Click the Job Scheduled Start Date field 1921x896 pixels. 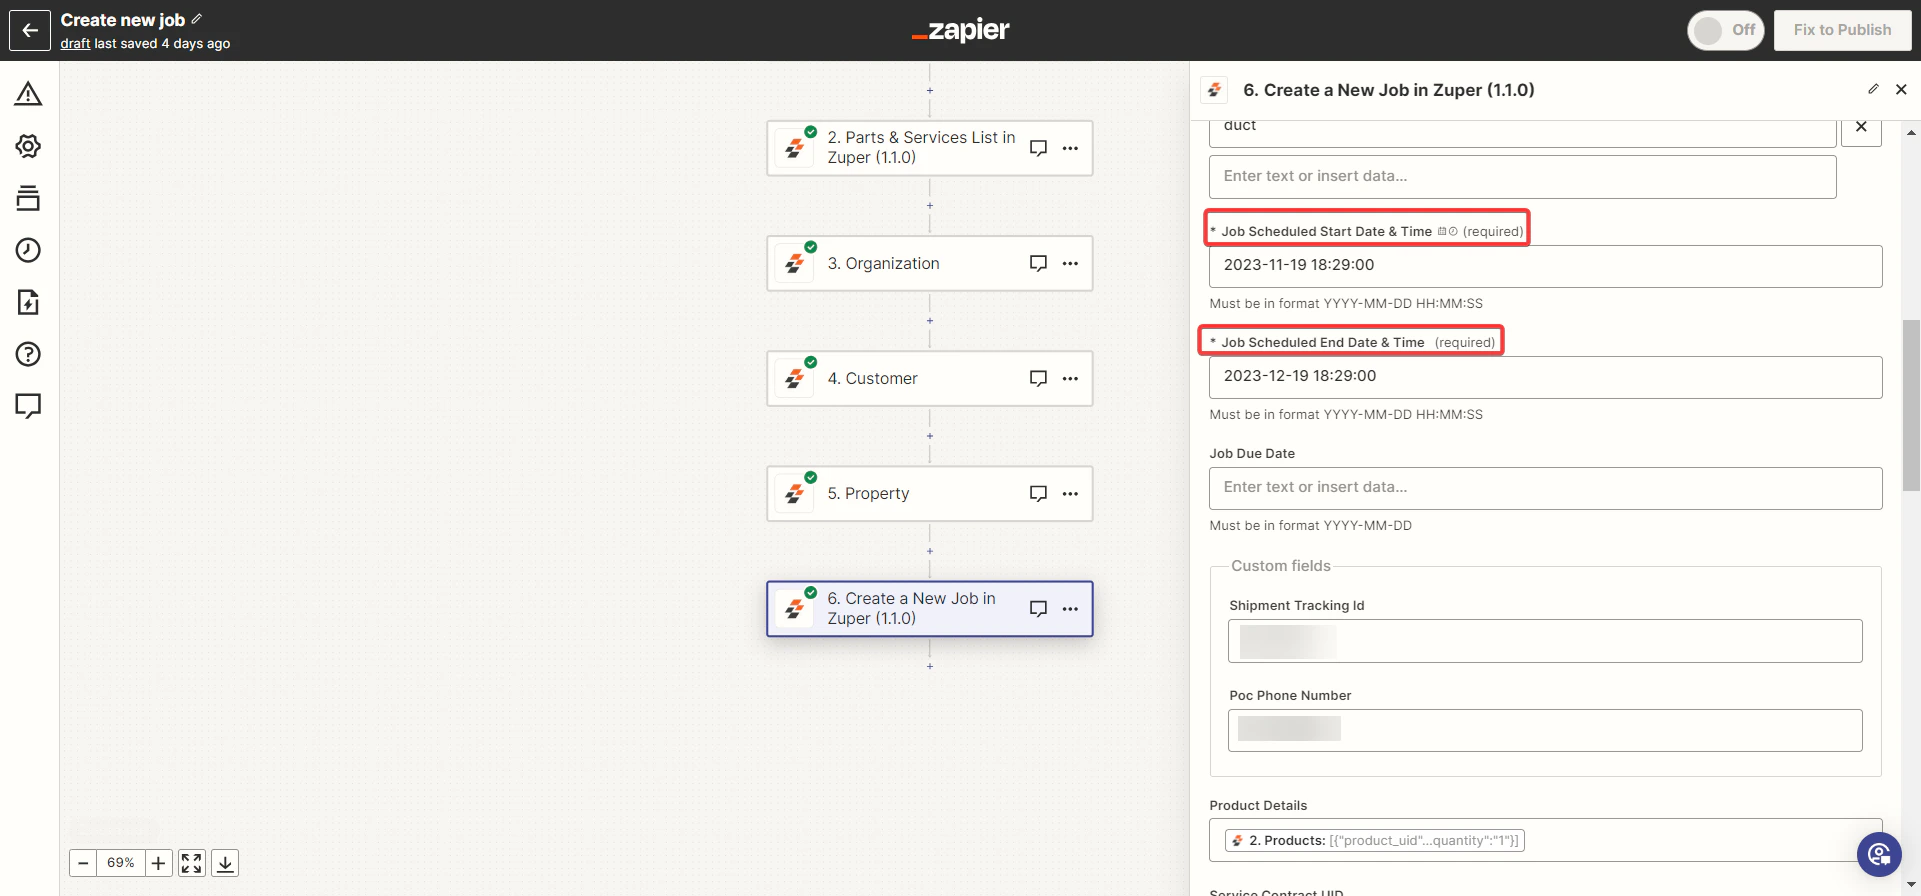pyautogui.click(x=1545, y=266)
